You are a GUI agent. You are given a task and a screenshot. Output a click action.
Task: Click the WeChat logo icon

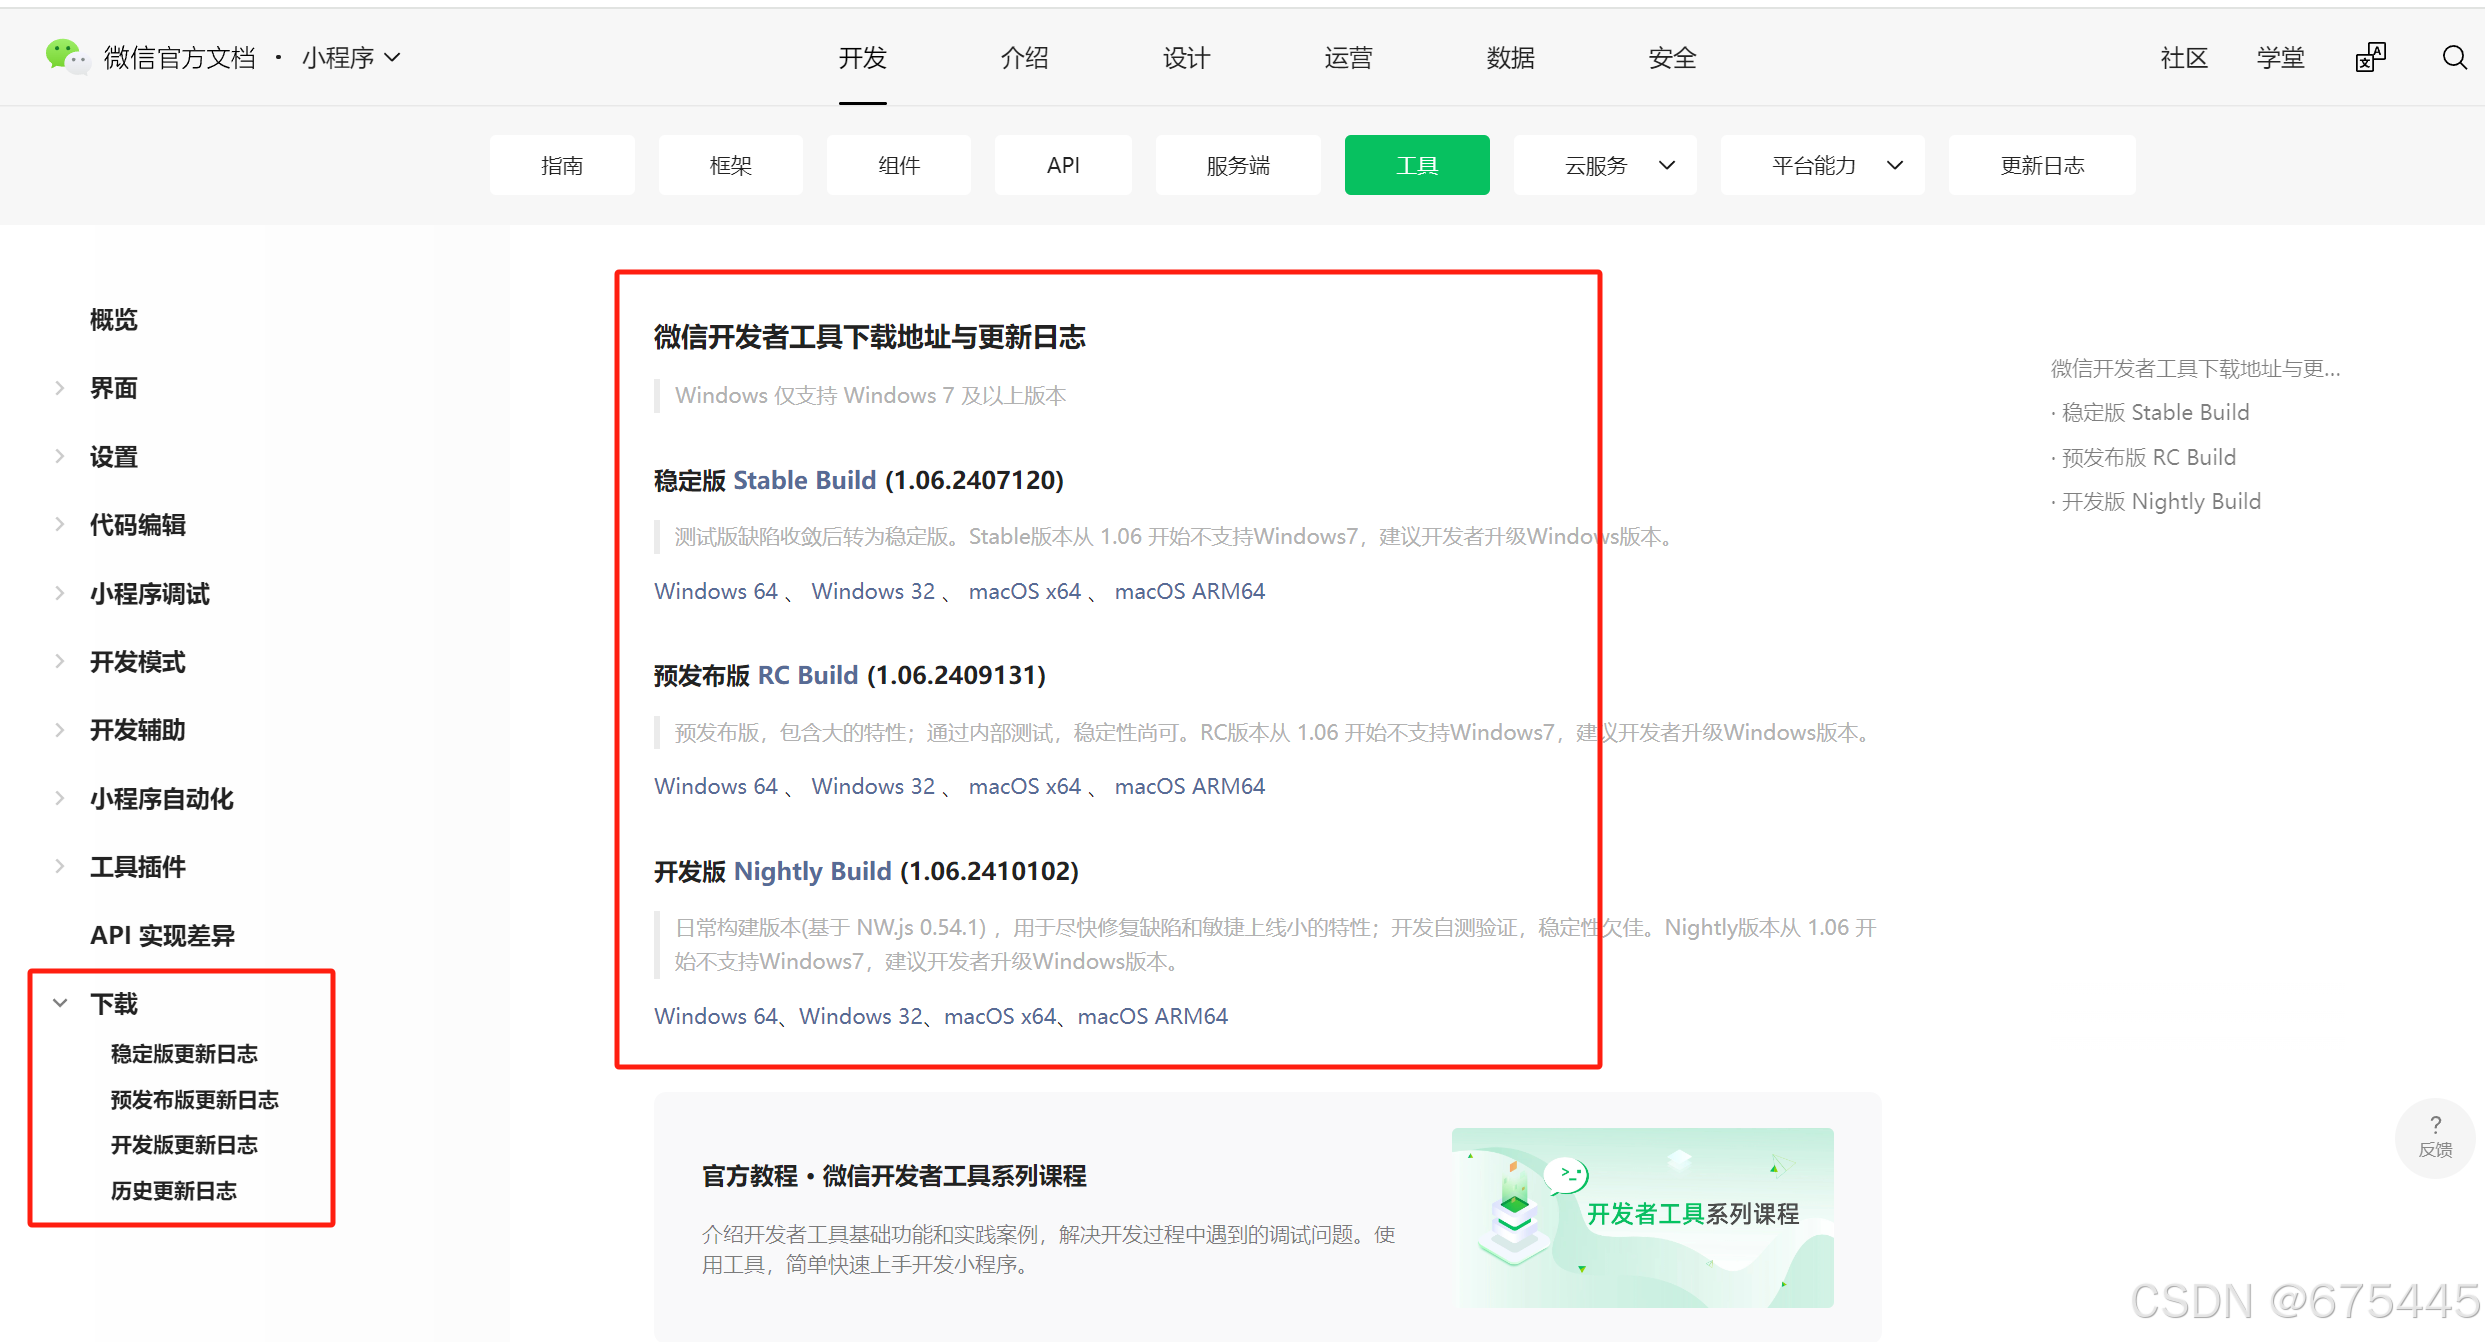coord(65,56)
